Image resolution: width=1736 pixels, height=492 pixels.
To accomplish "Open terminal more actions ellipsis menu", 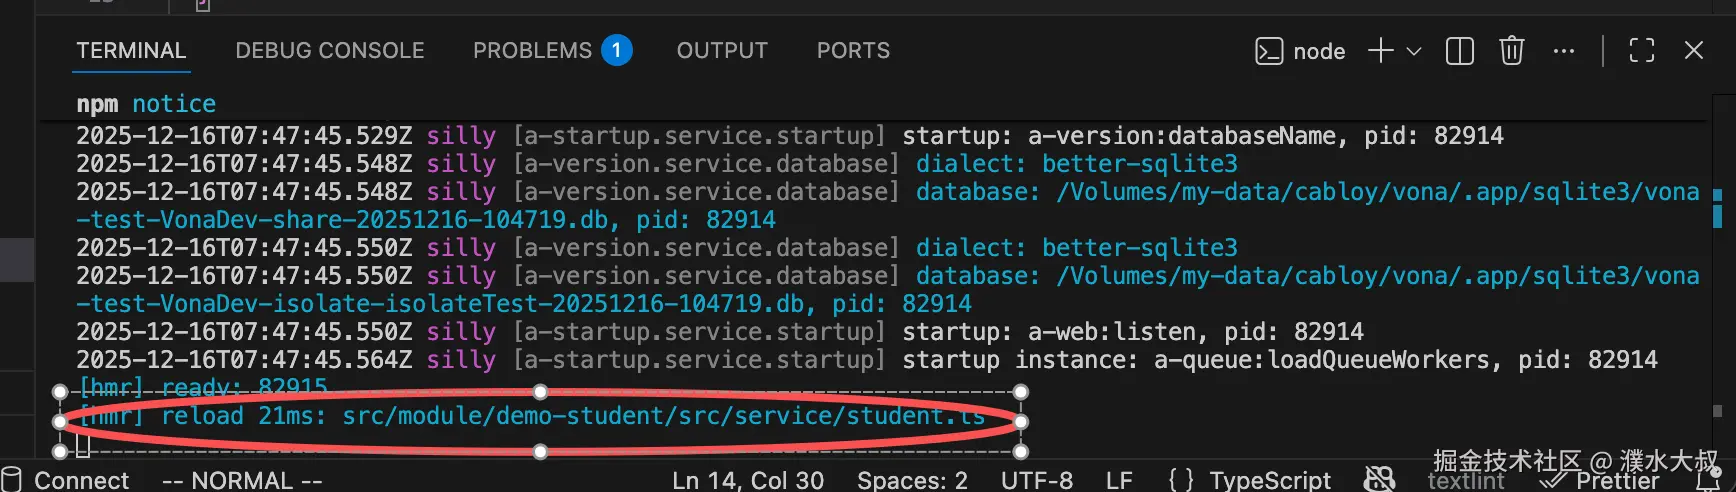I will tap(1564, 51).
